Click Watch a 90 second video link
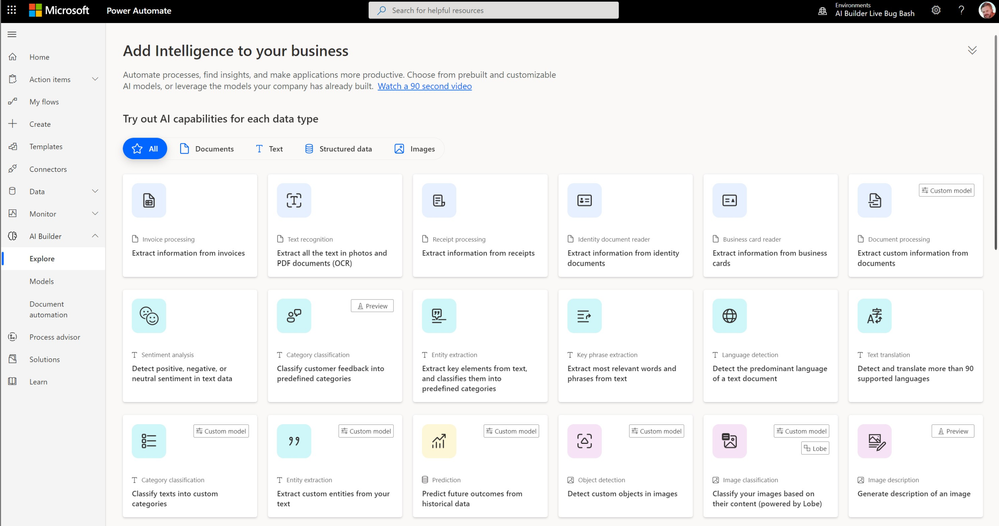The image size is (999, 526). pos(424,86)
